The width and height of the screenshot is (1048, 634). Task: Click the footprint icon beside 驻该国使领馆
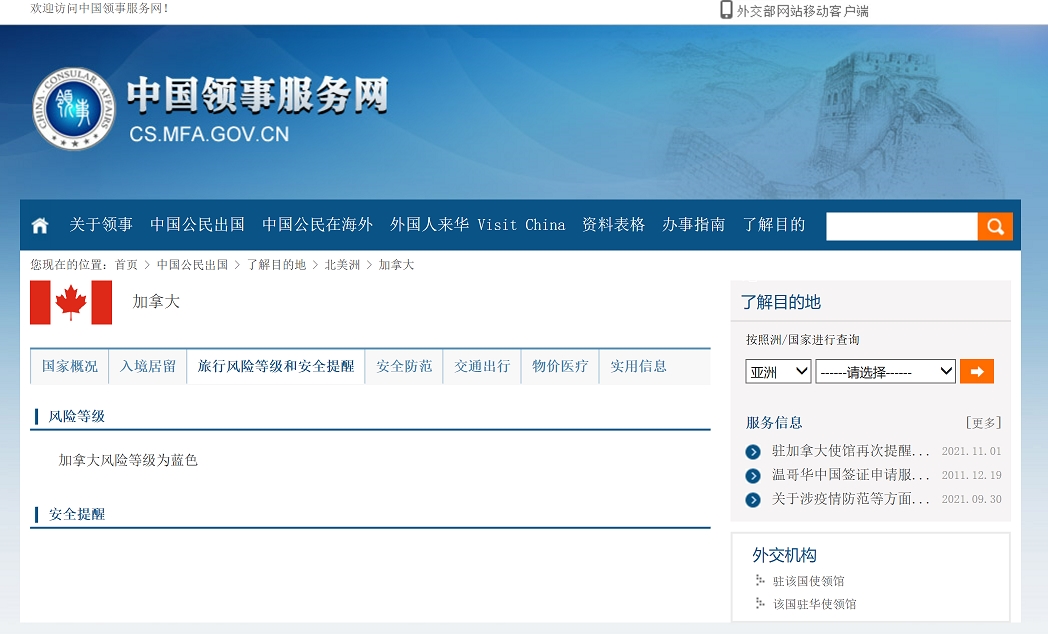tap(758, 580)
